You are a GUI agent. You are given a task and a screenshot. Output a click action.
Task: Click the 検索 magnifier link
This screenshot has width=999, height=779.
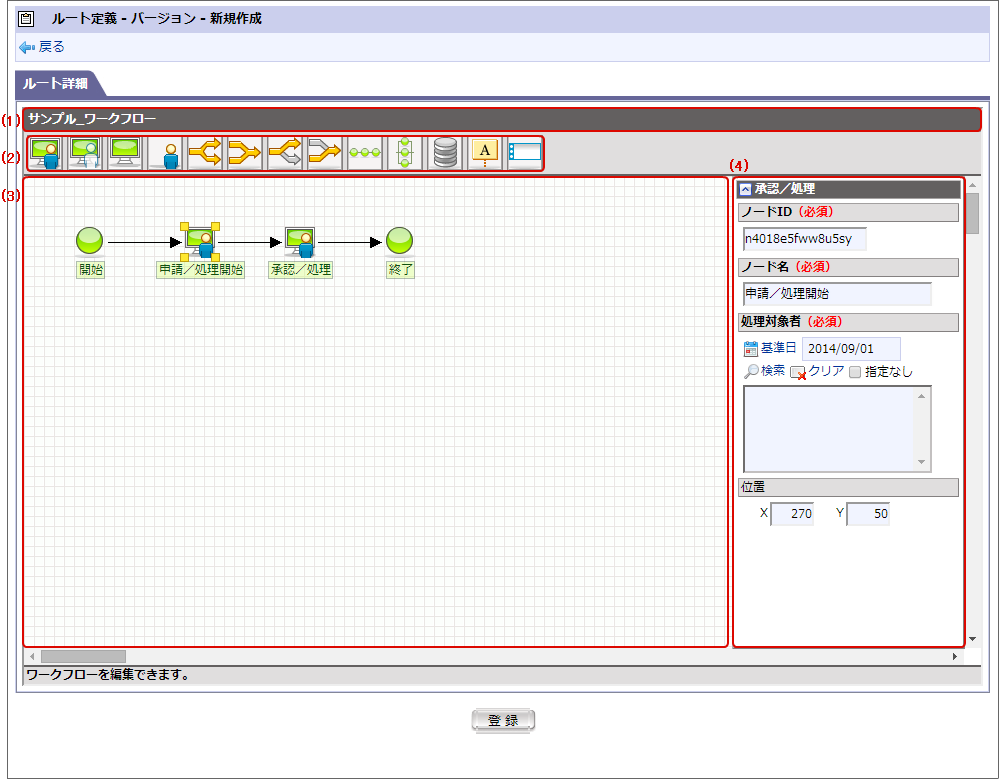point(765,371)
